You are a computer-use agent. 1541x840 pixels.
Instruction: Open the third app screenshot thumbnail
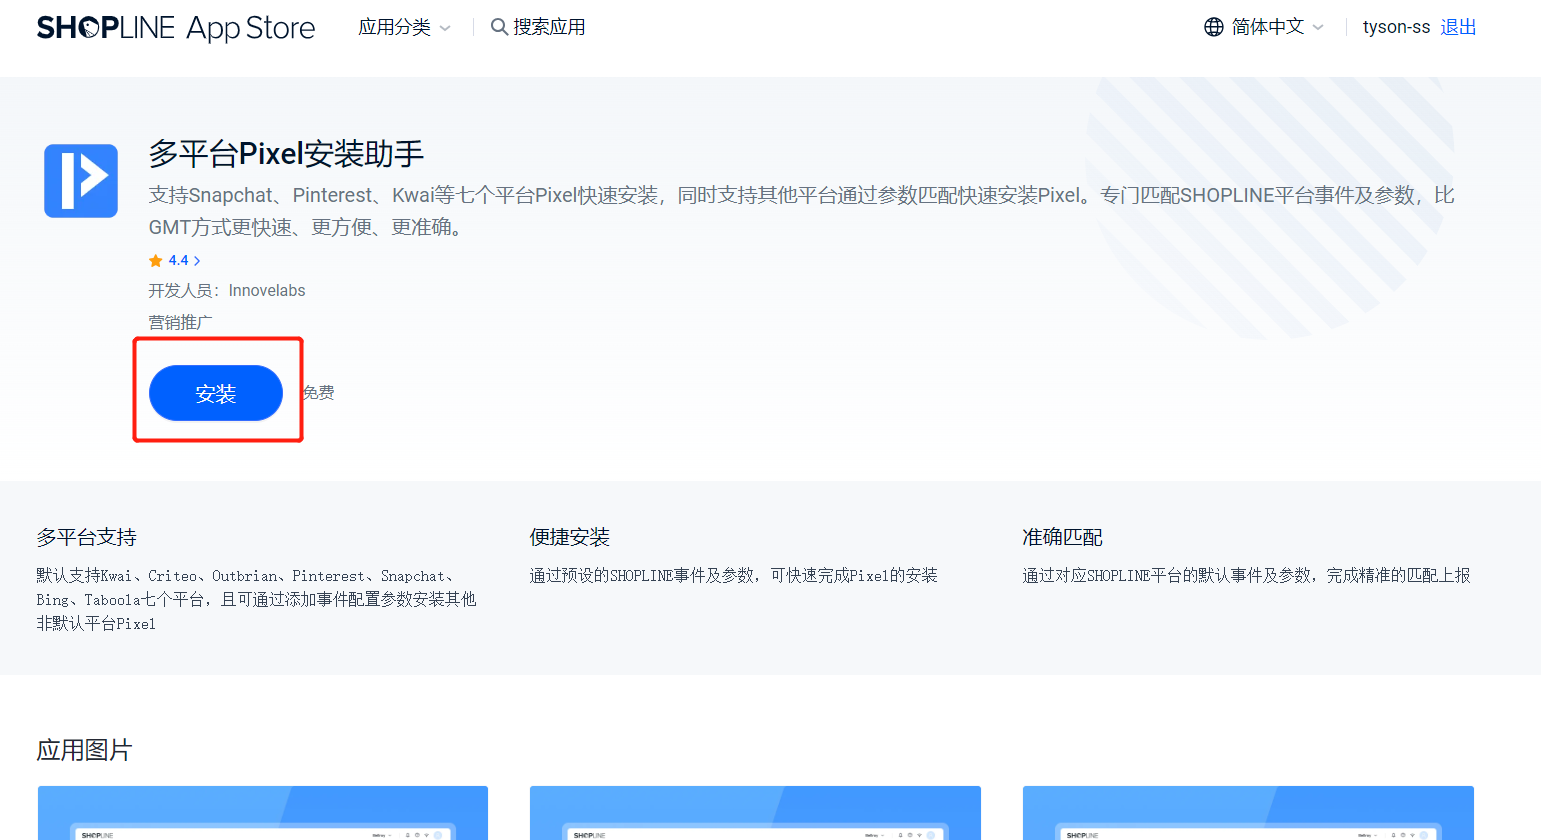tap(1248, 812)
